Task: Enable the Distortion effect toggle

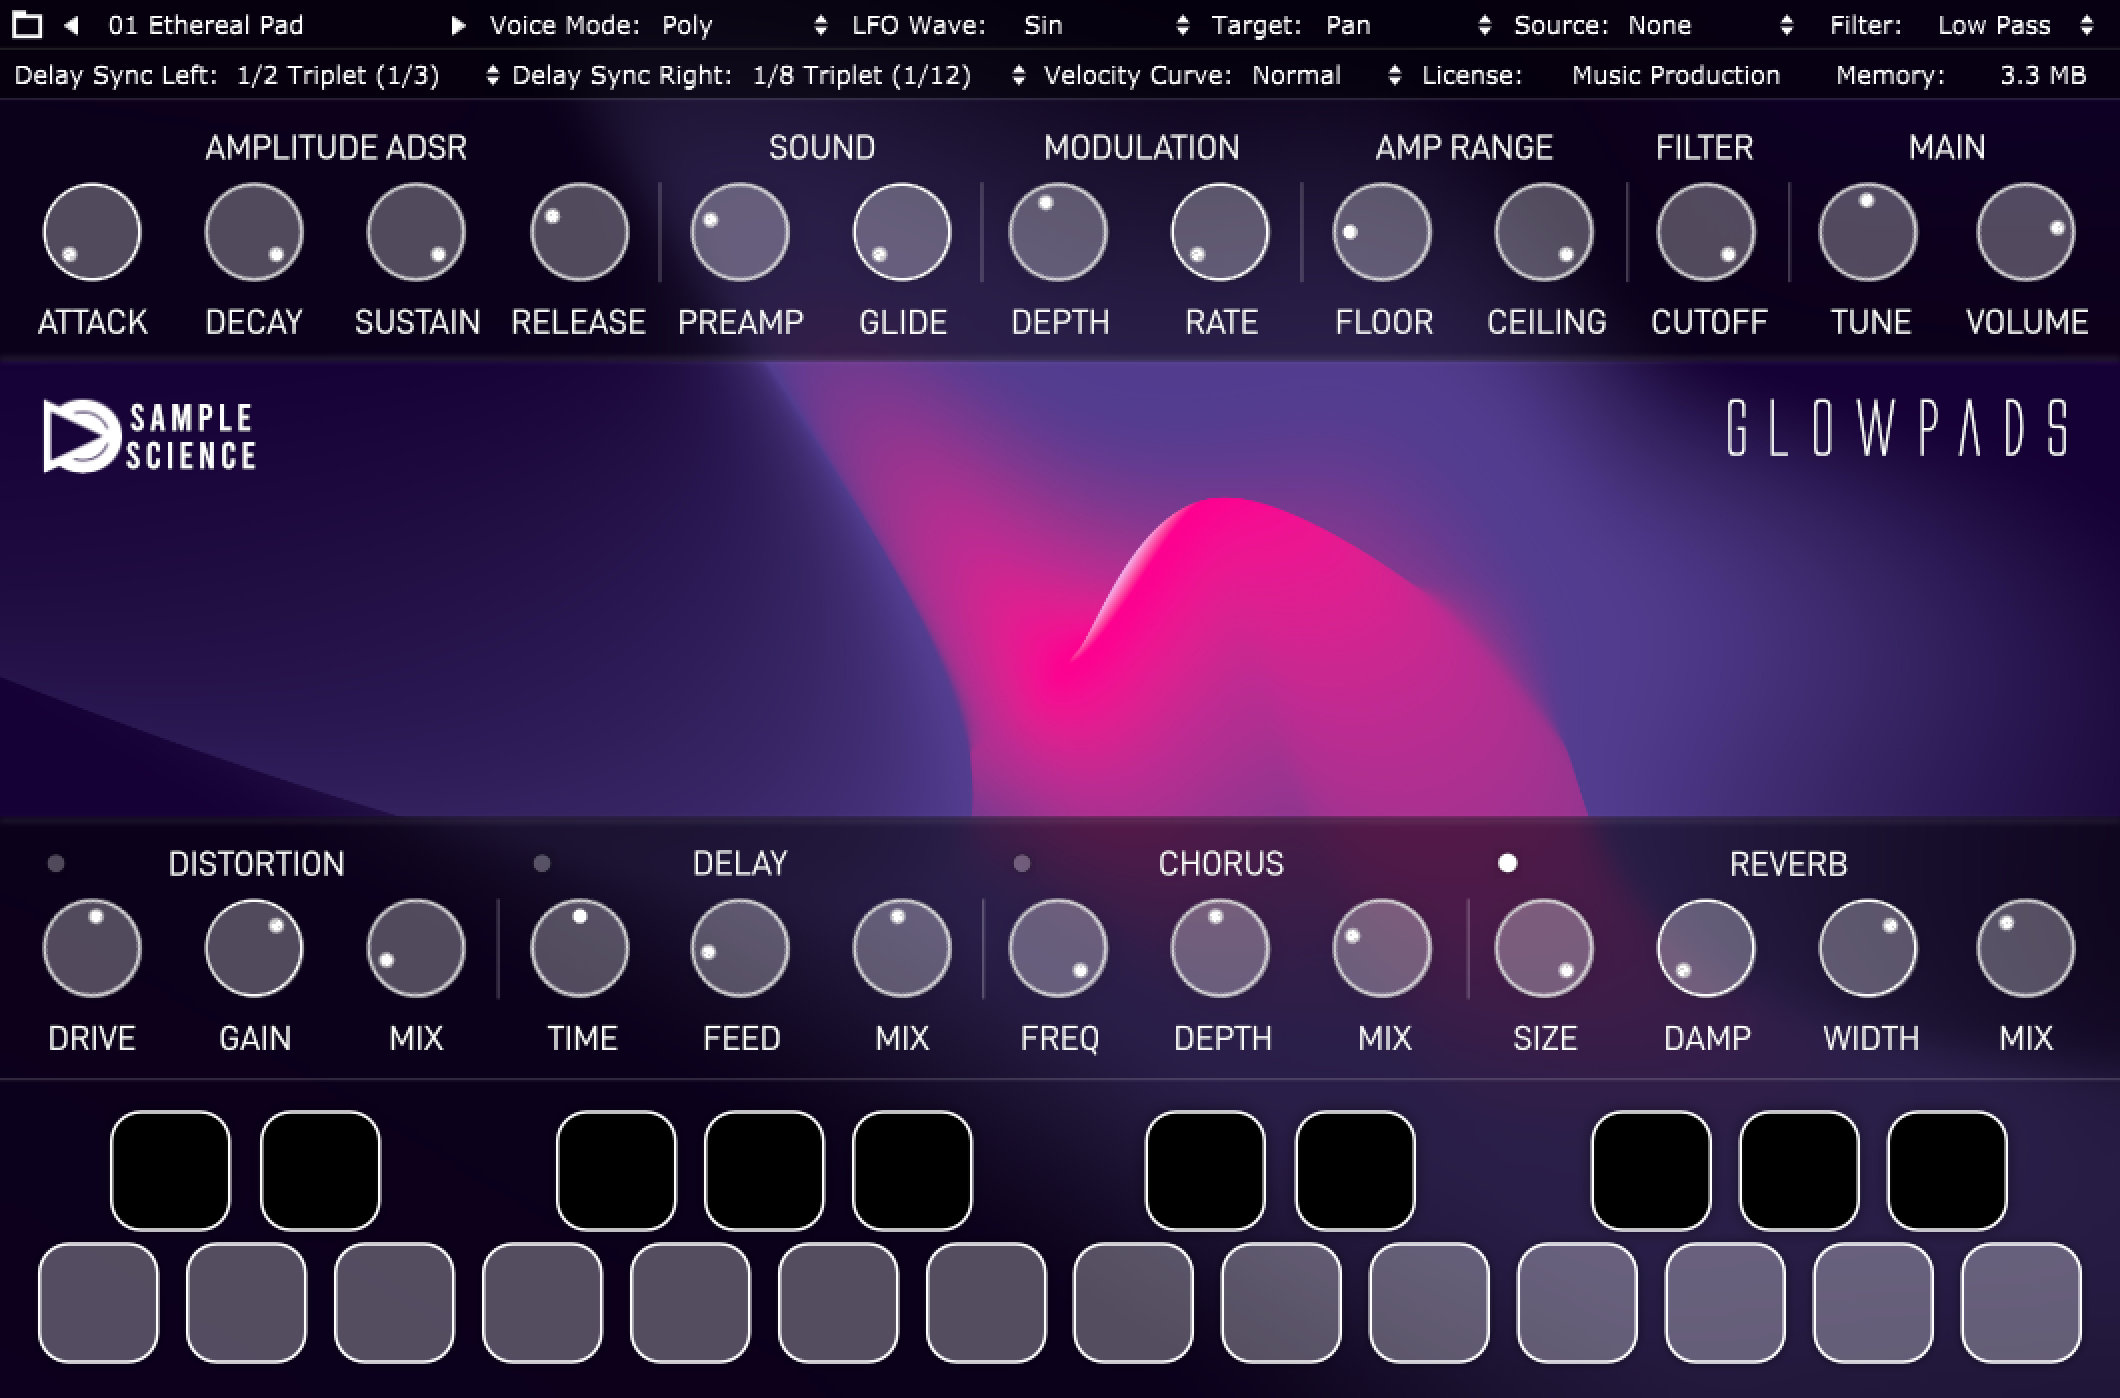Action: [56, 863]
